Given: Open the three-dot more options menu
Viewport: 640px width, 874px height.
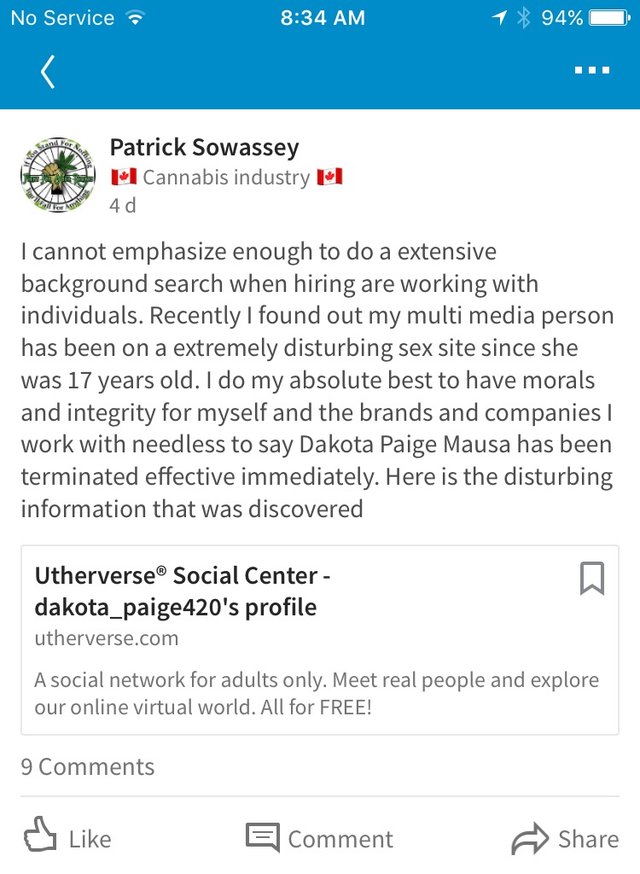Looking at the screenshot, I should tap(591, 72).
